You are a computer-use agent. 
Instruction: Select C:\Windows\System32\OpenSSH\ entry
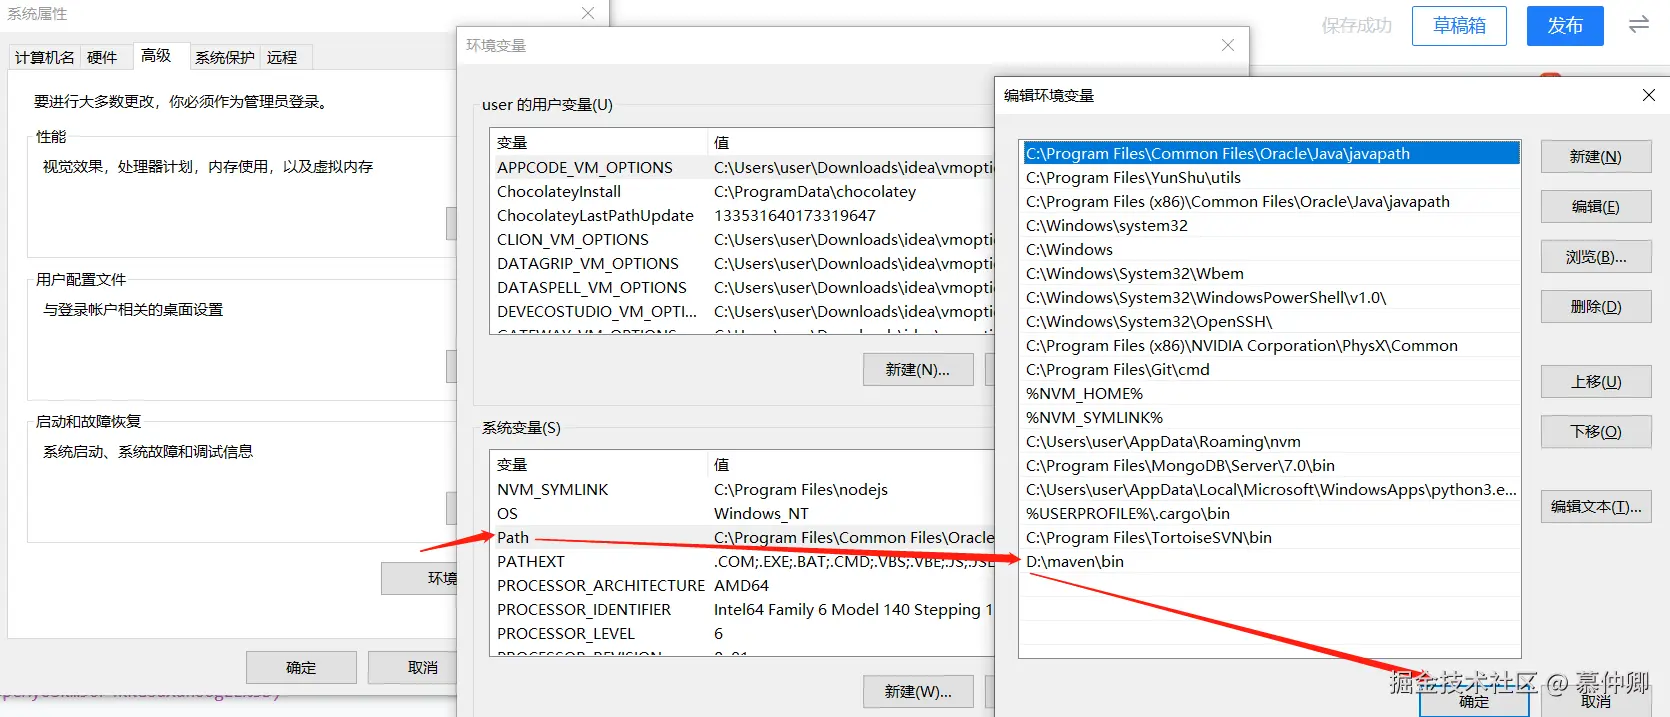(1270, 321)
